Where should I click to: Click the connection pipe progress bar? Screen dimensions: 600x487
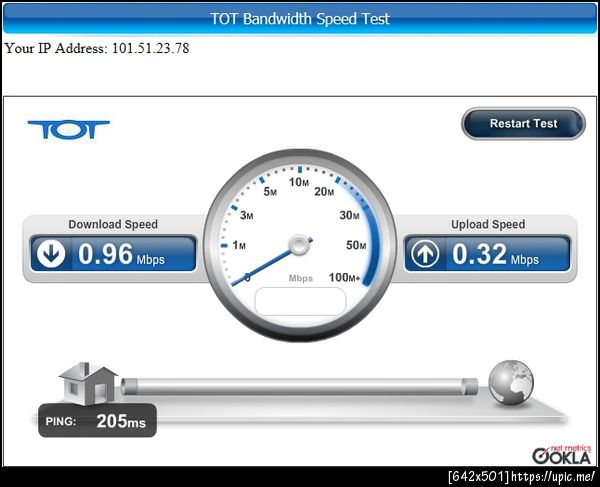[300, 386]
